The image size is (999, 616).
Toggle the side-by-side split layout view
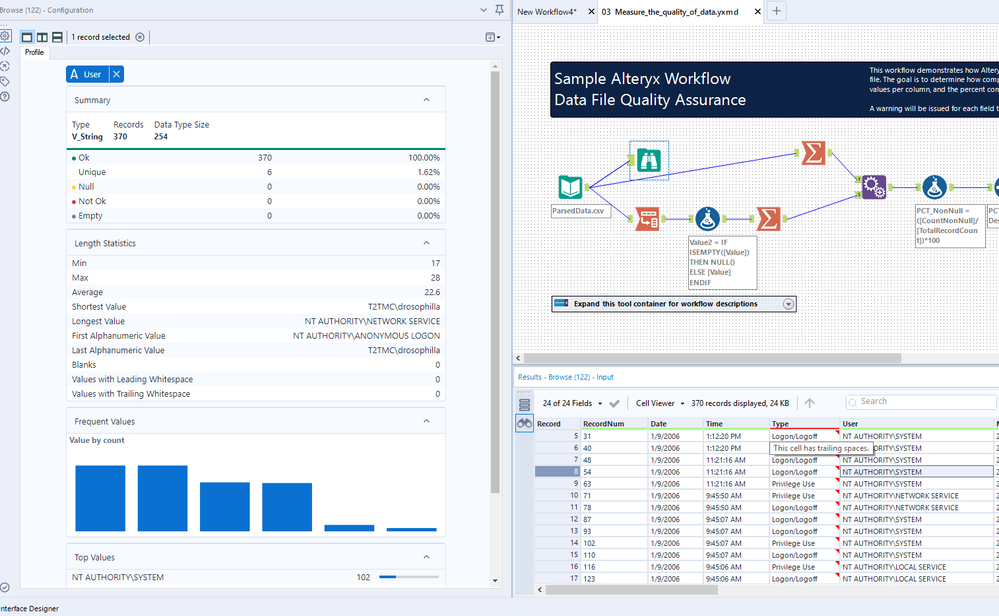[x=42, y=37]
